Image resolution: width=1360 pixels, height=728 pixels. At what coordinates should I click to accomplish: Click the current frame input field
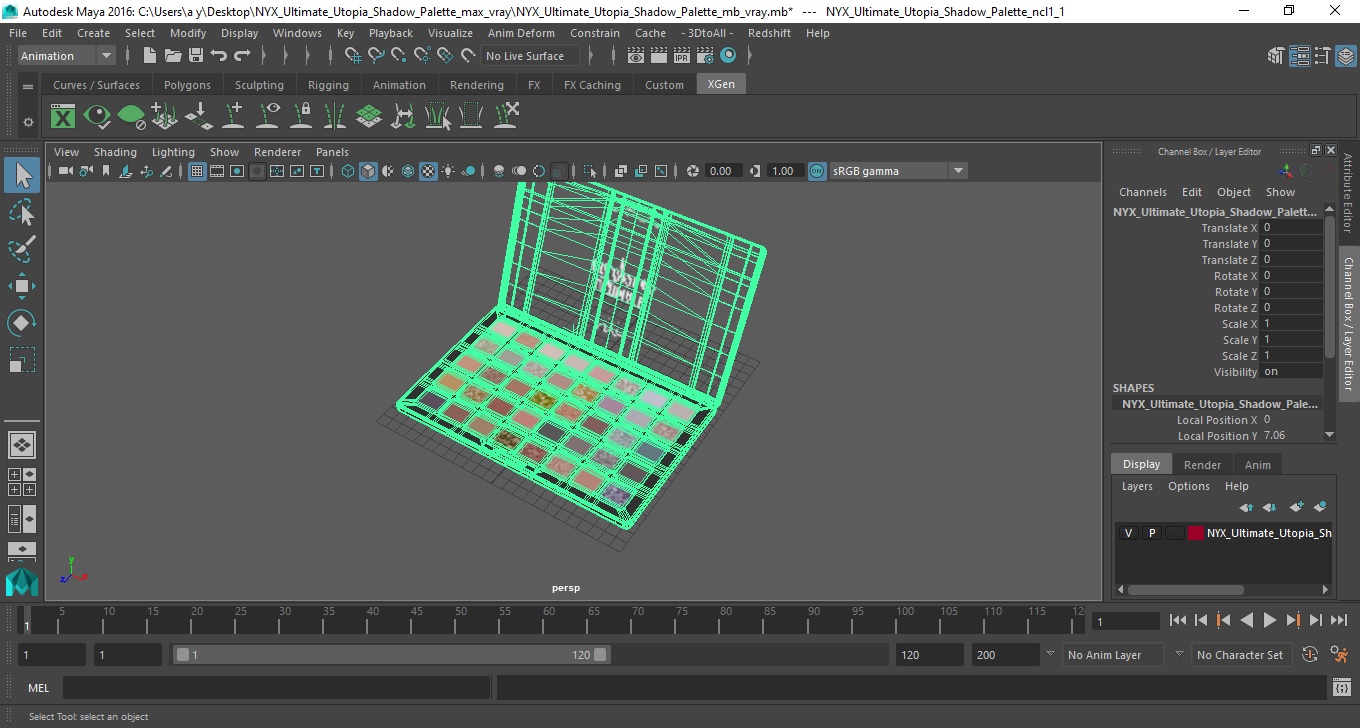click(1126, 621)
